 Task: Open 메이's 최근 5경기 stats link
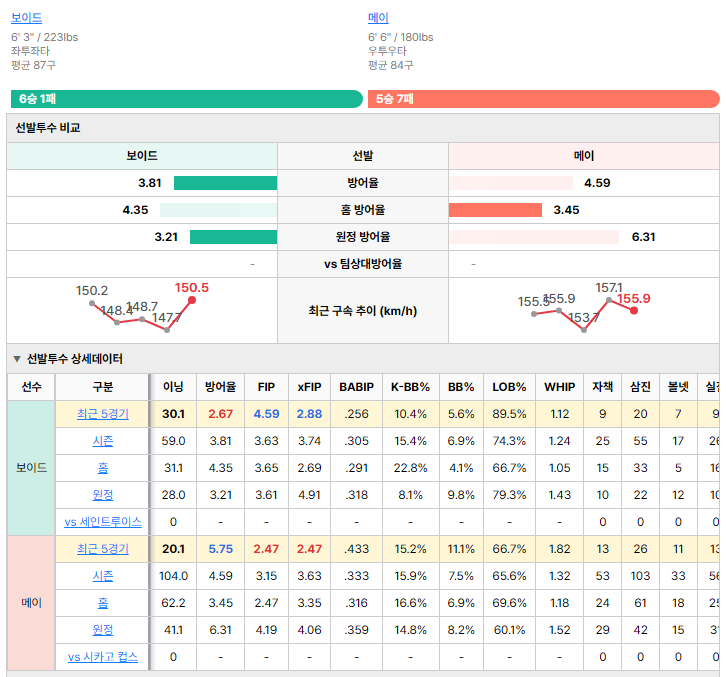click(x=103, y=549)
